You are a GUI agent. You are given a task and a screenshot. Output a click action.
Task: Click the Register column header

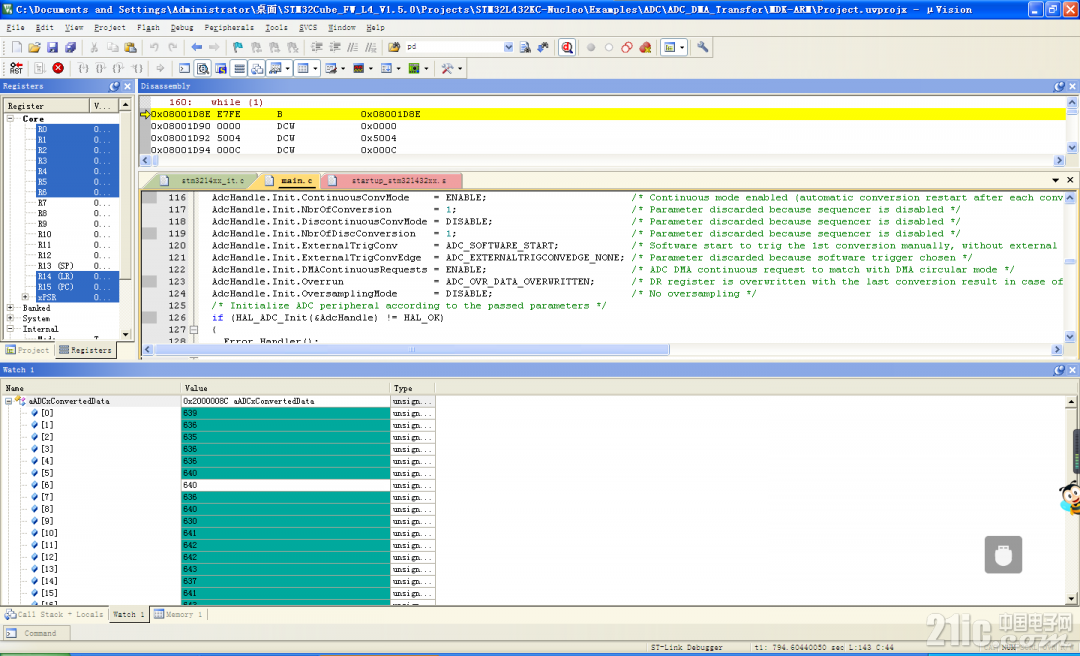point(47,105)
